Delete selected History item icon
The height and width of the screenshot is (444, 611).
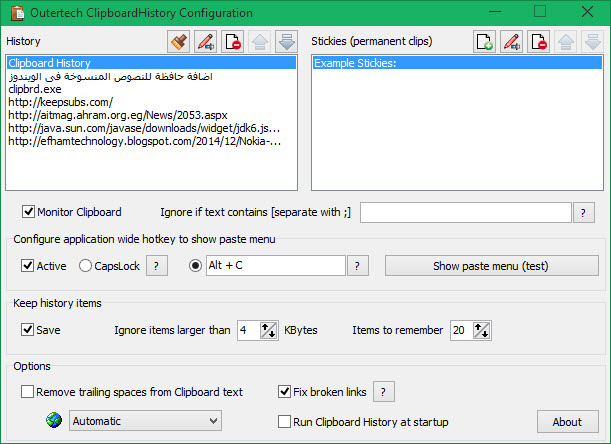coord(233,41)
